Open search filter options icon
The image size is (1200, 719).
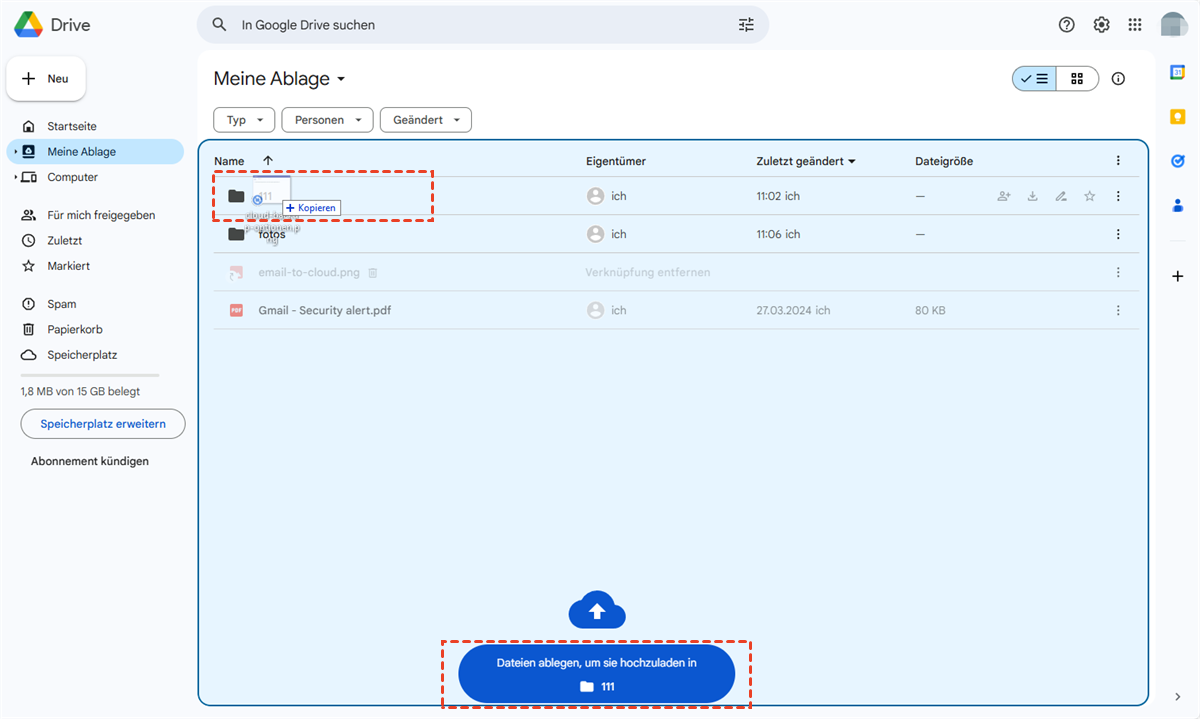click(x=746, y=25)
